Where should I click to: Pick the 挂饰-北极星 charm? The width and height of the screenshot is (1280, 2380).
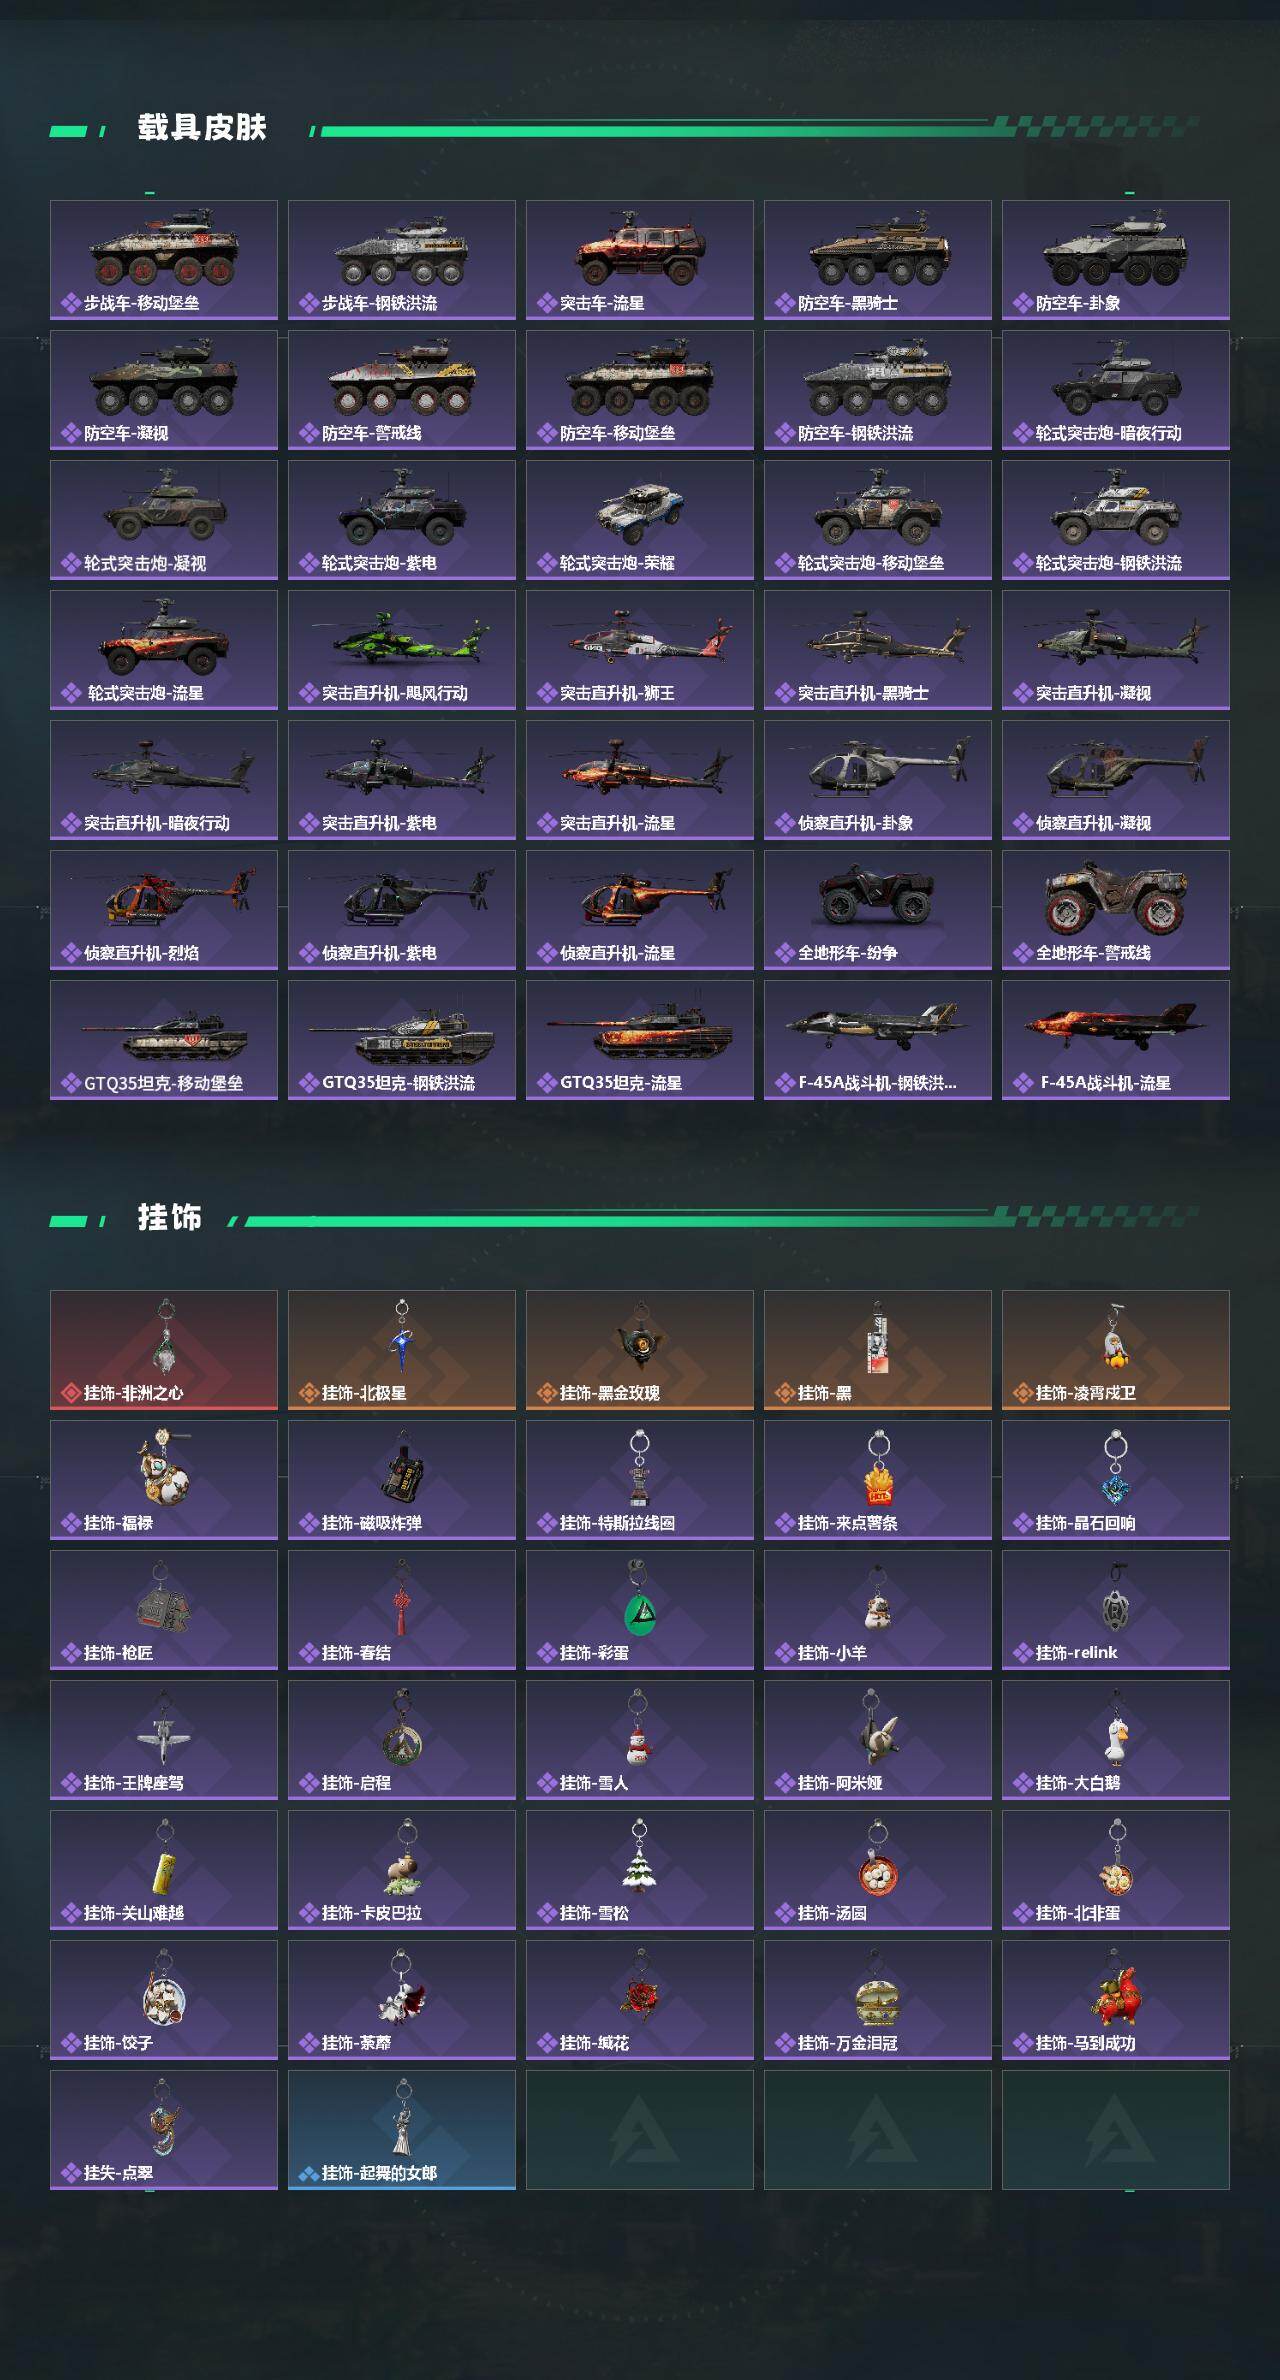(402, 1350)
